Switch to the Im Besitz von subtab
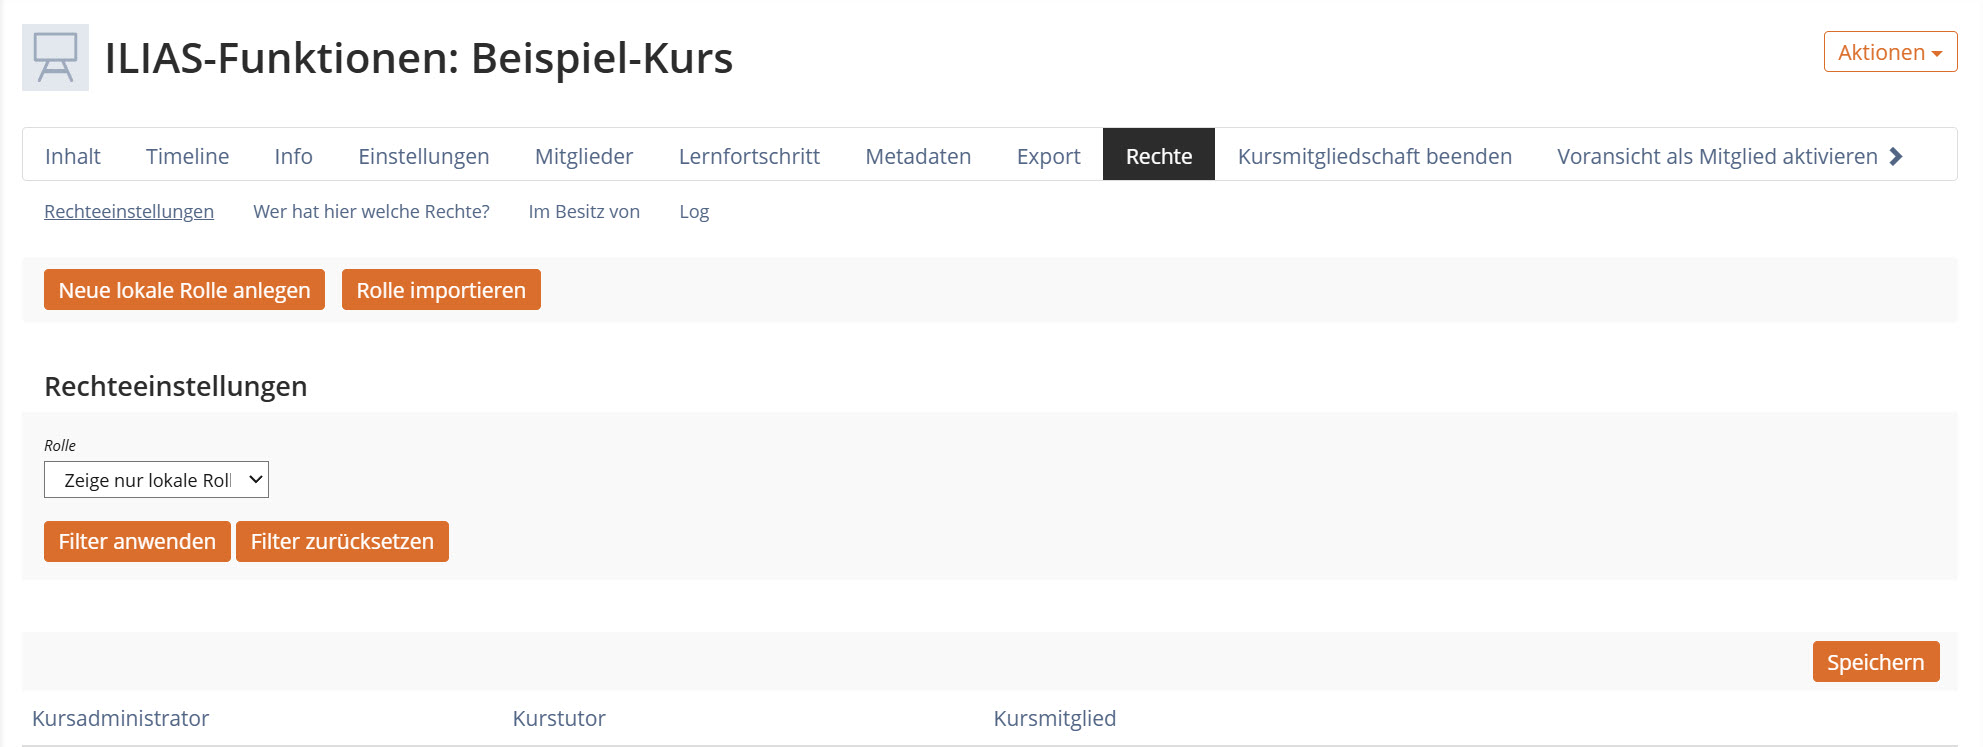The image size is (1983, 747). tap(584, 211)
